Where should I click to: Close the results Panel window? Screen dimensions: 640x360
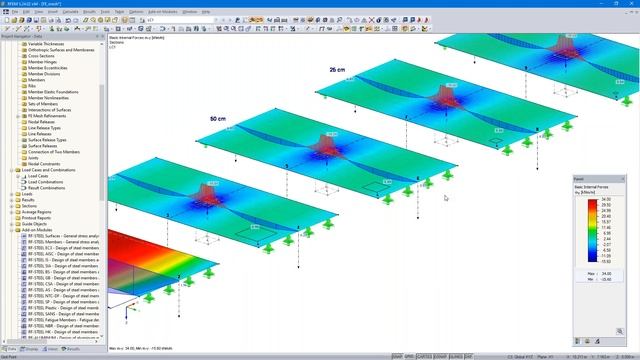click(x=623, y=179)
